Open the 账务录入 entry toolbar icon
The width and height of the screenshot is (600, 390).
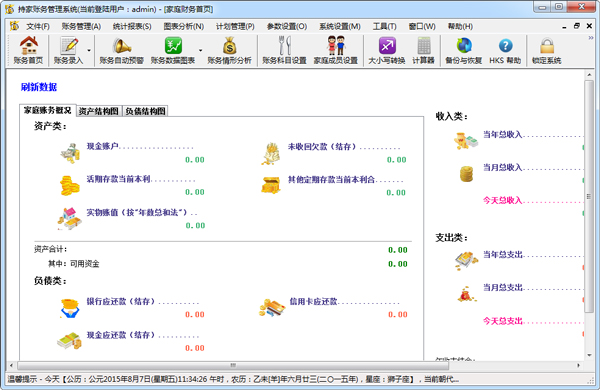[x=68, y=50]
